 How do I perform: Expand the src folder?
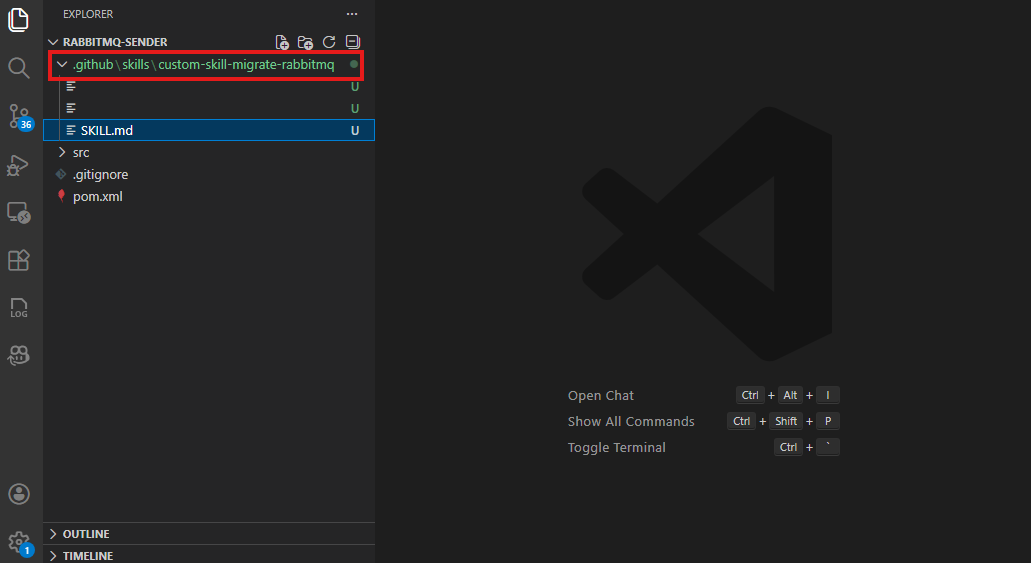81,153
